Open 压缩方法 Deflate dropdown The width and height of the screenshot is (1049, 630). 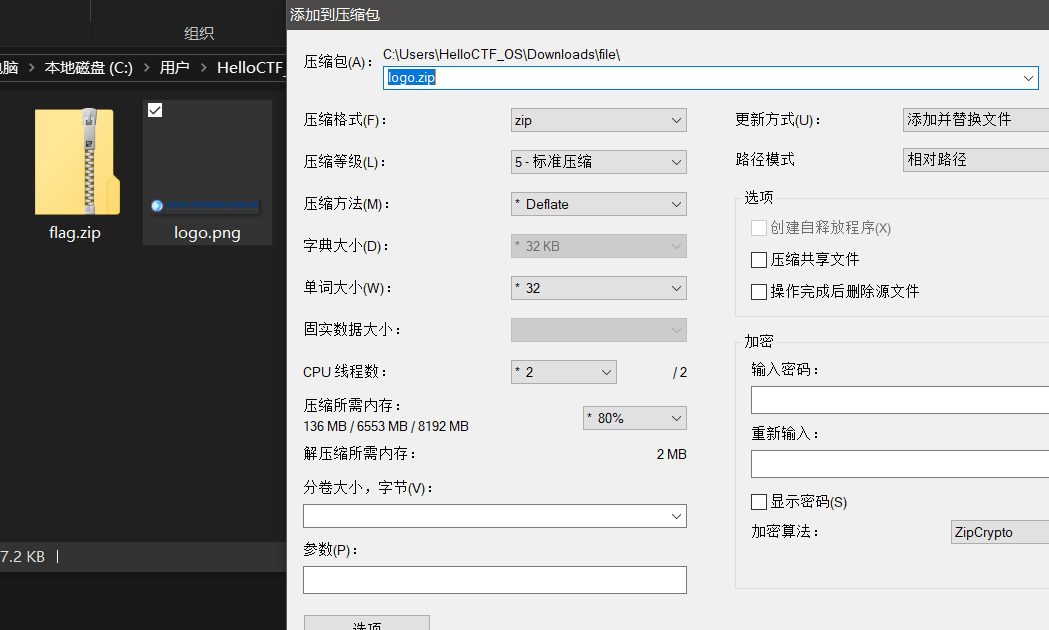coord(598,204)
